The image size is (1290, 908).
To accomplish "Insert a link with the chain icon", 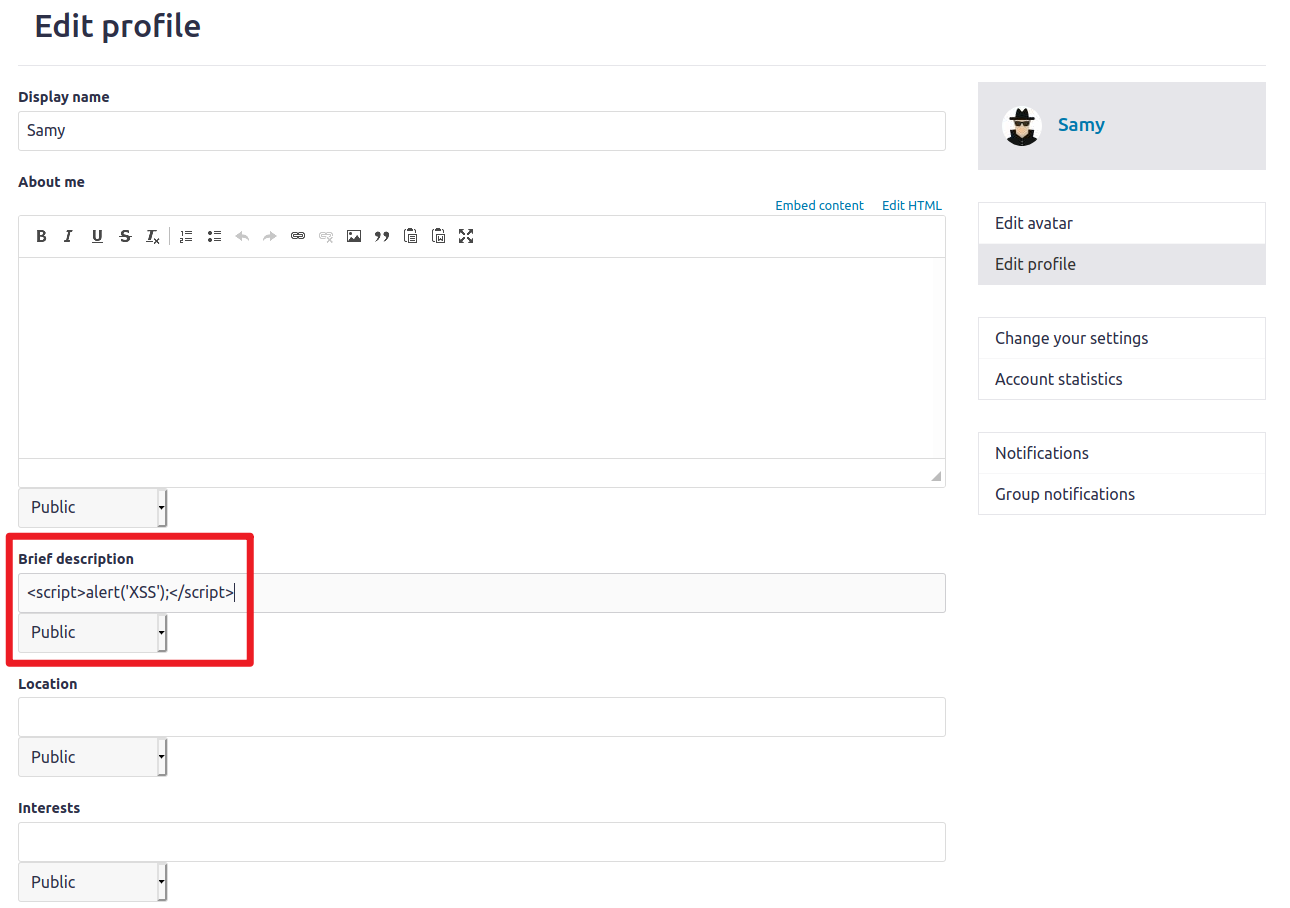I will pyautogui.click(x=298, y=236).
